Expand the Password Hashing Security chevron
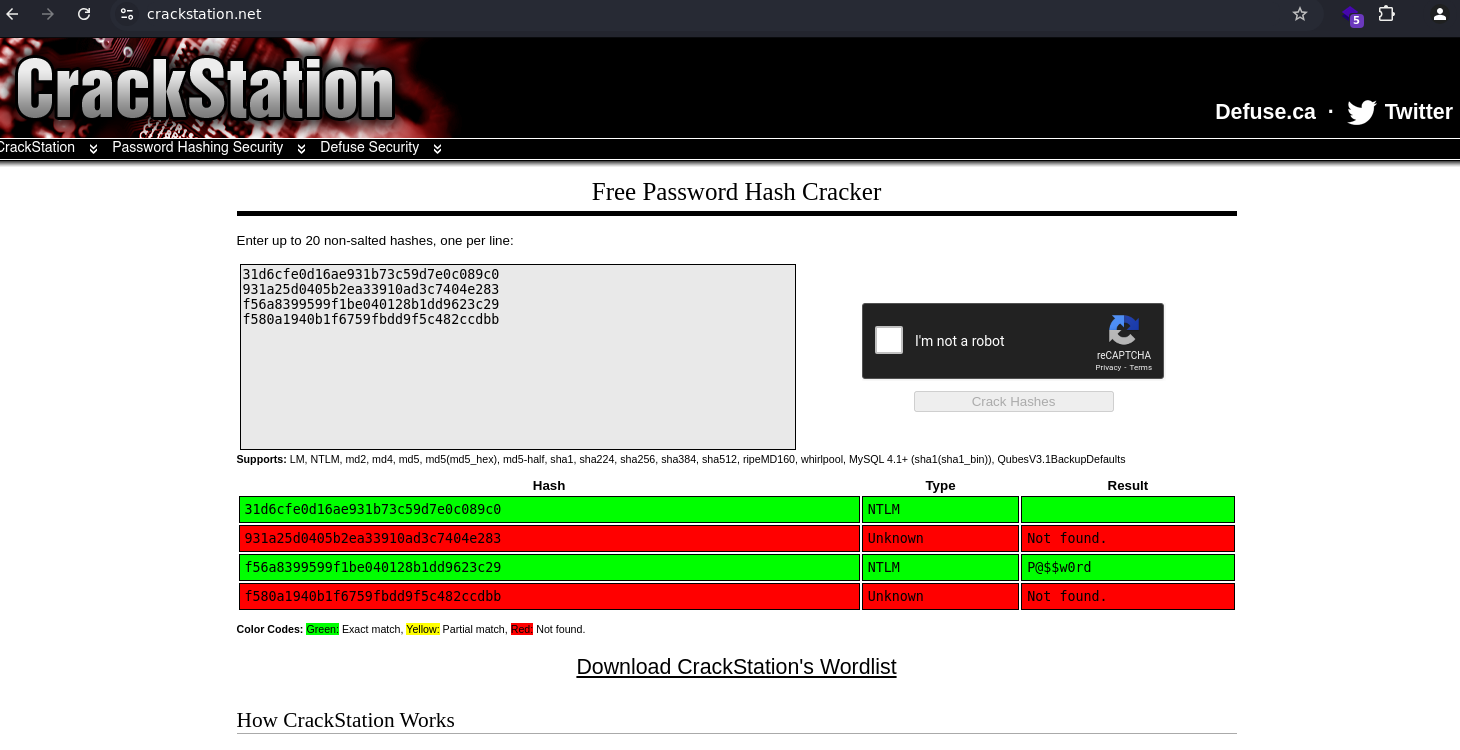 point(301,148)
